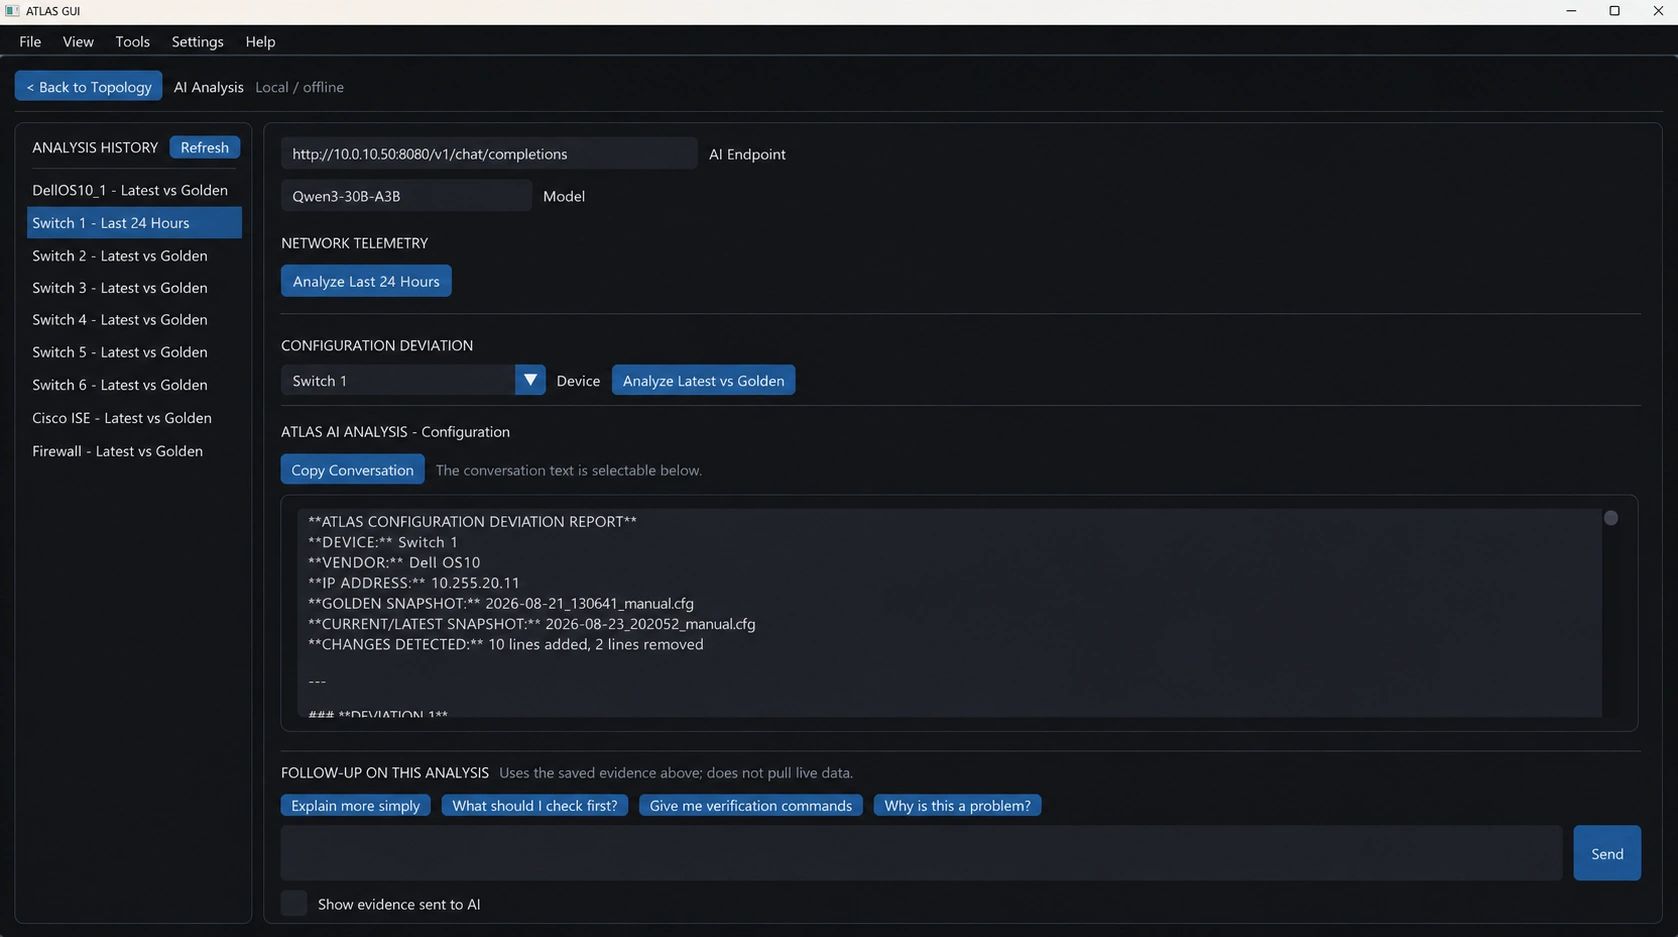Click the AI Endpoint URL field
This screenshot has width=1678, height=937.
point(489,154)
